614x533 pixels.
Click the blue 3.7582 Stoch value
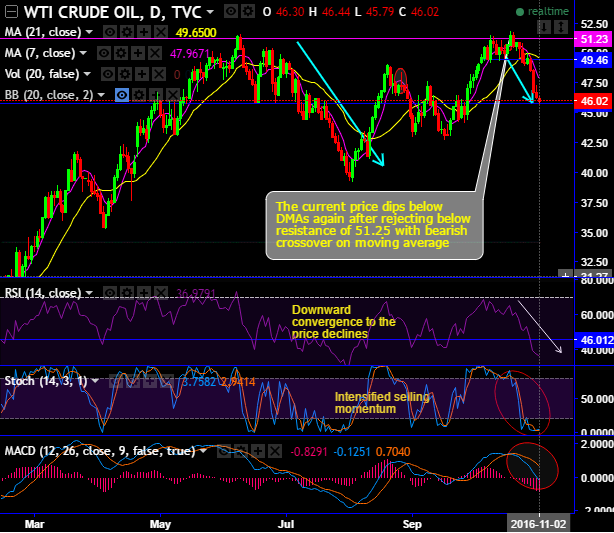pos(199,381)
